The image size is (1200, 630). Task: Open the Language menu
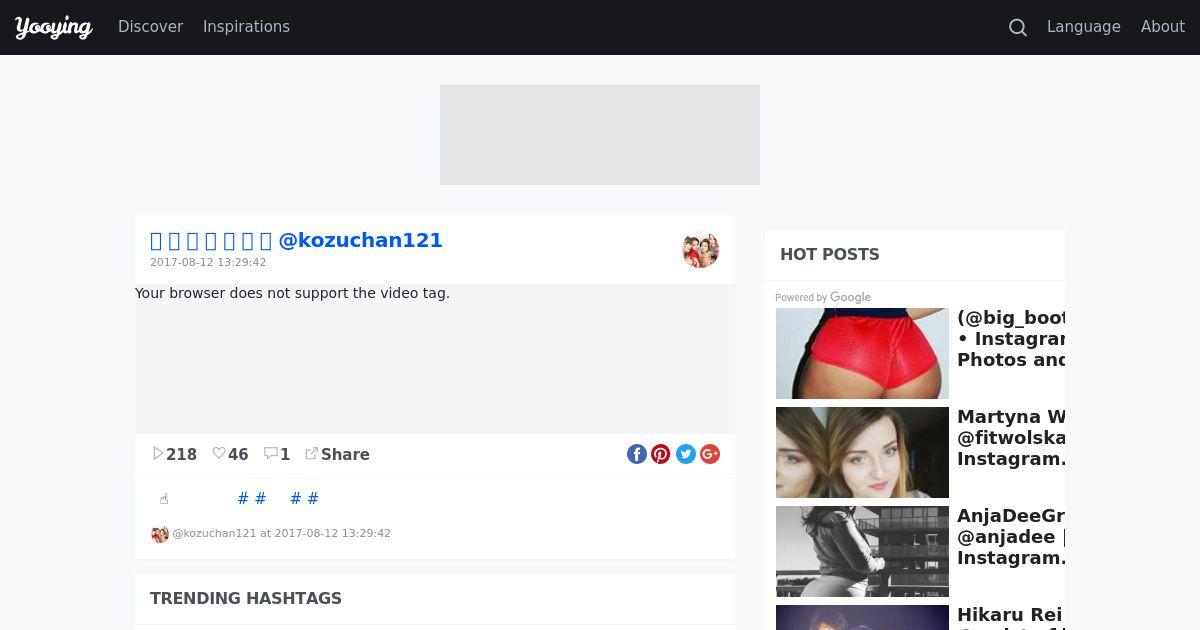pos(1083,27)
